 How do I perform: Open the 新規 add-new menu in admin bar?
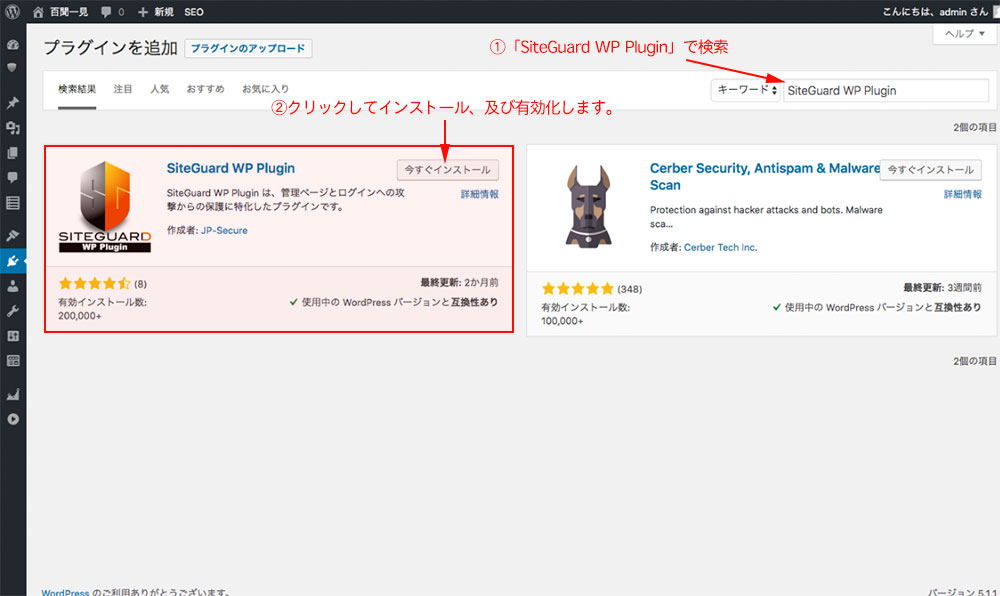pos(156,11)
